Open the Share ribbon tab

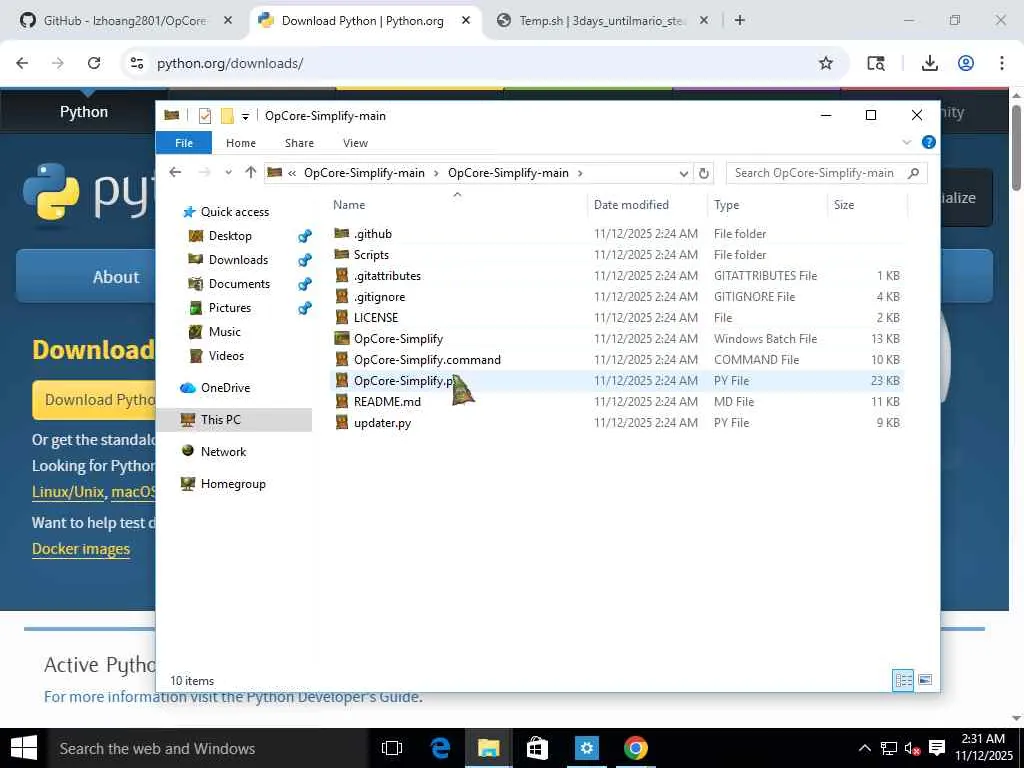(x=299, y=142)
